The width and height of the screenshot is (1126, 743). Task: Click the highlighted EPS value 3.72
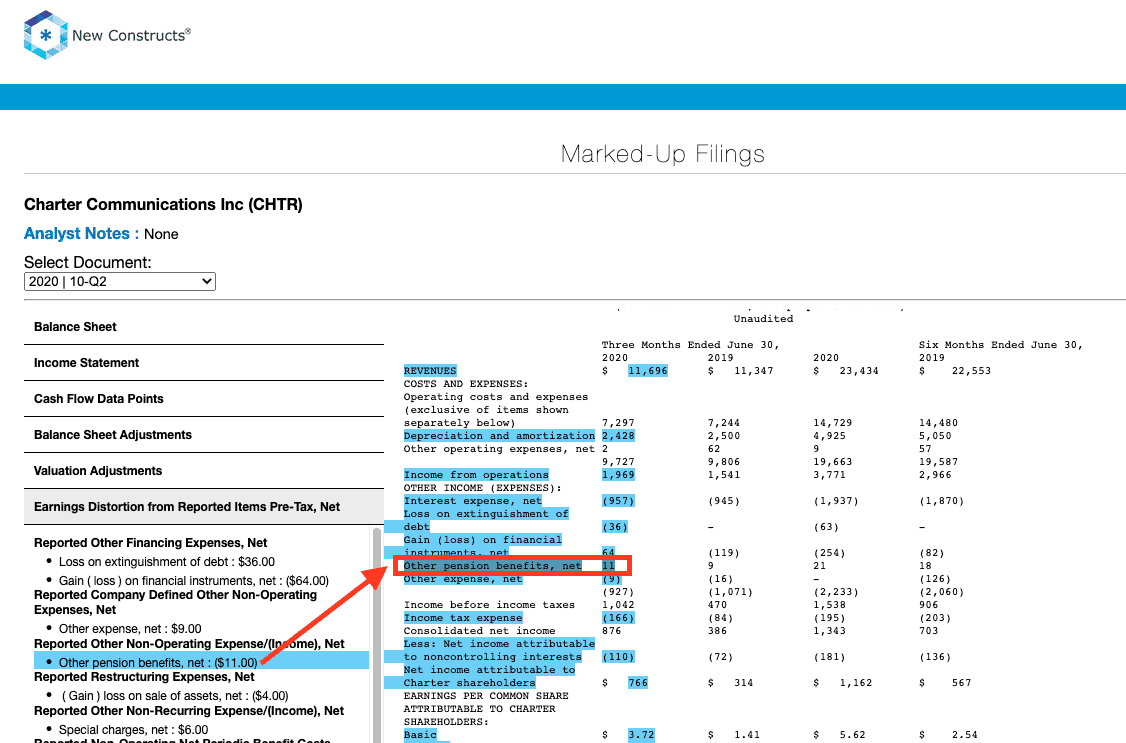(x=641, y=734)
